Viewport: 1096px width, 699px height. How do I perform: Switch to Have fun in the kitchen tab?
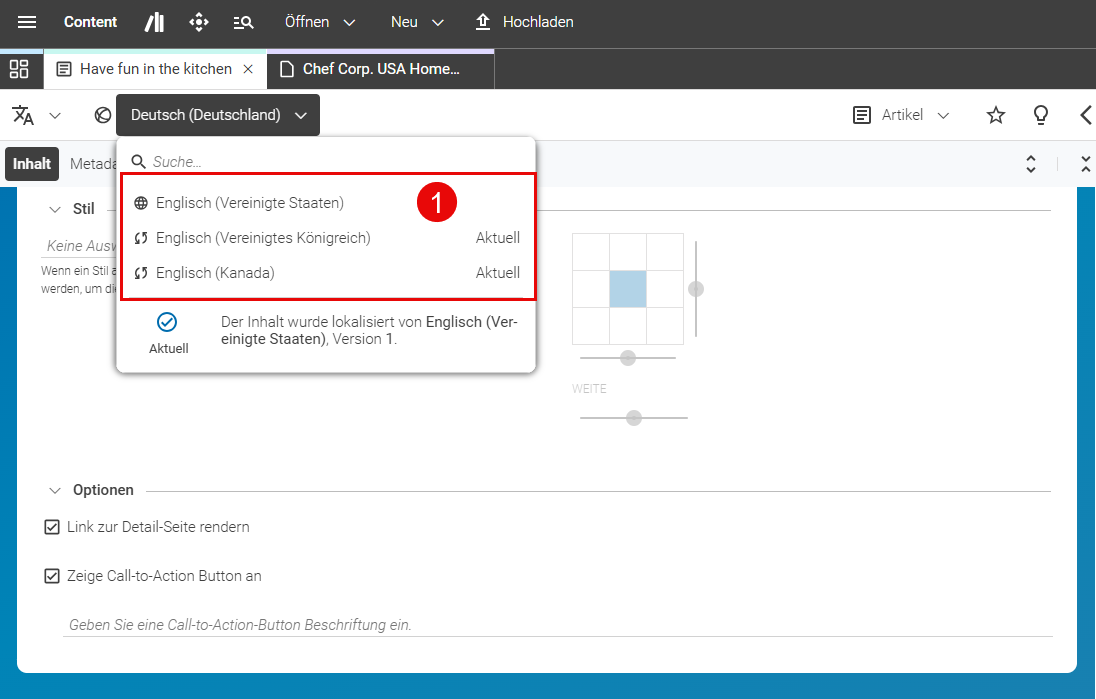pos(156,69)
